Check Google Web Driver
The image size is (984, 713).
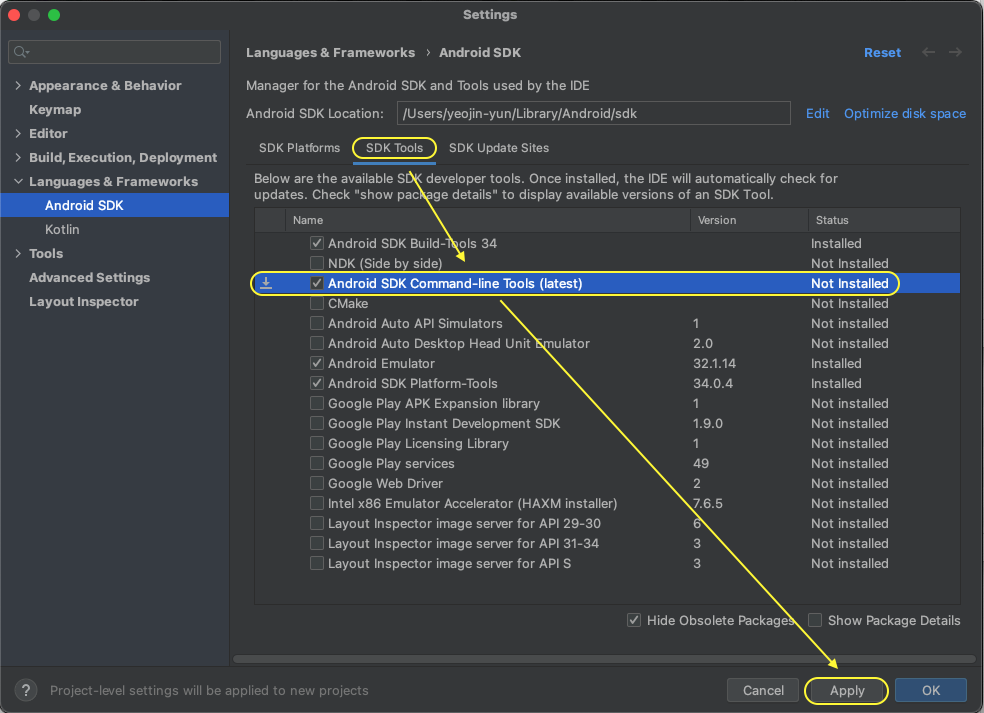coord(317,483)
